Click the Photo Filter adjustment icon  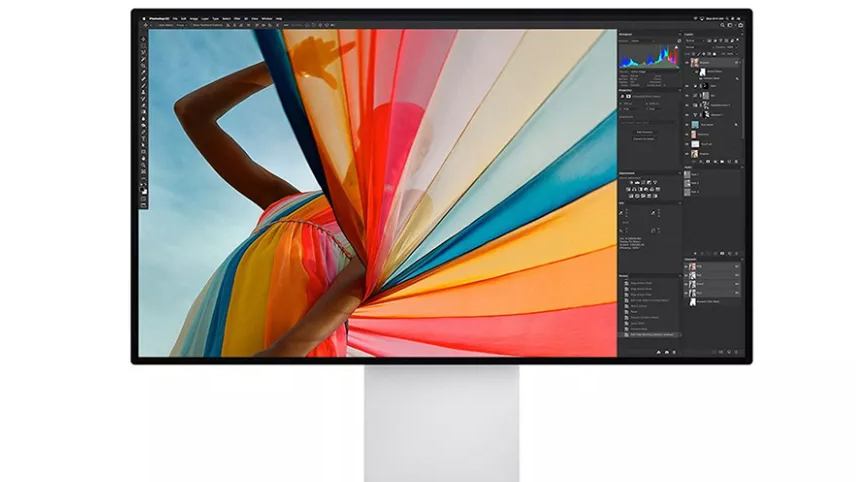click(x=646, y=189)
